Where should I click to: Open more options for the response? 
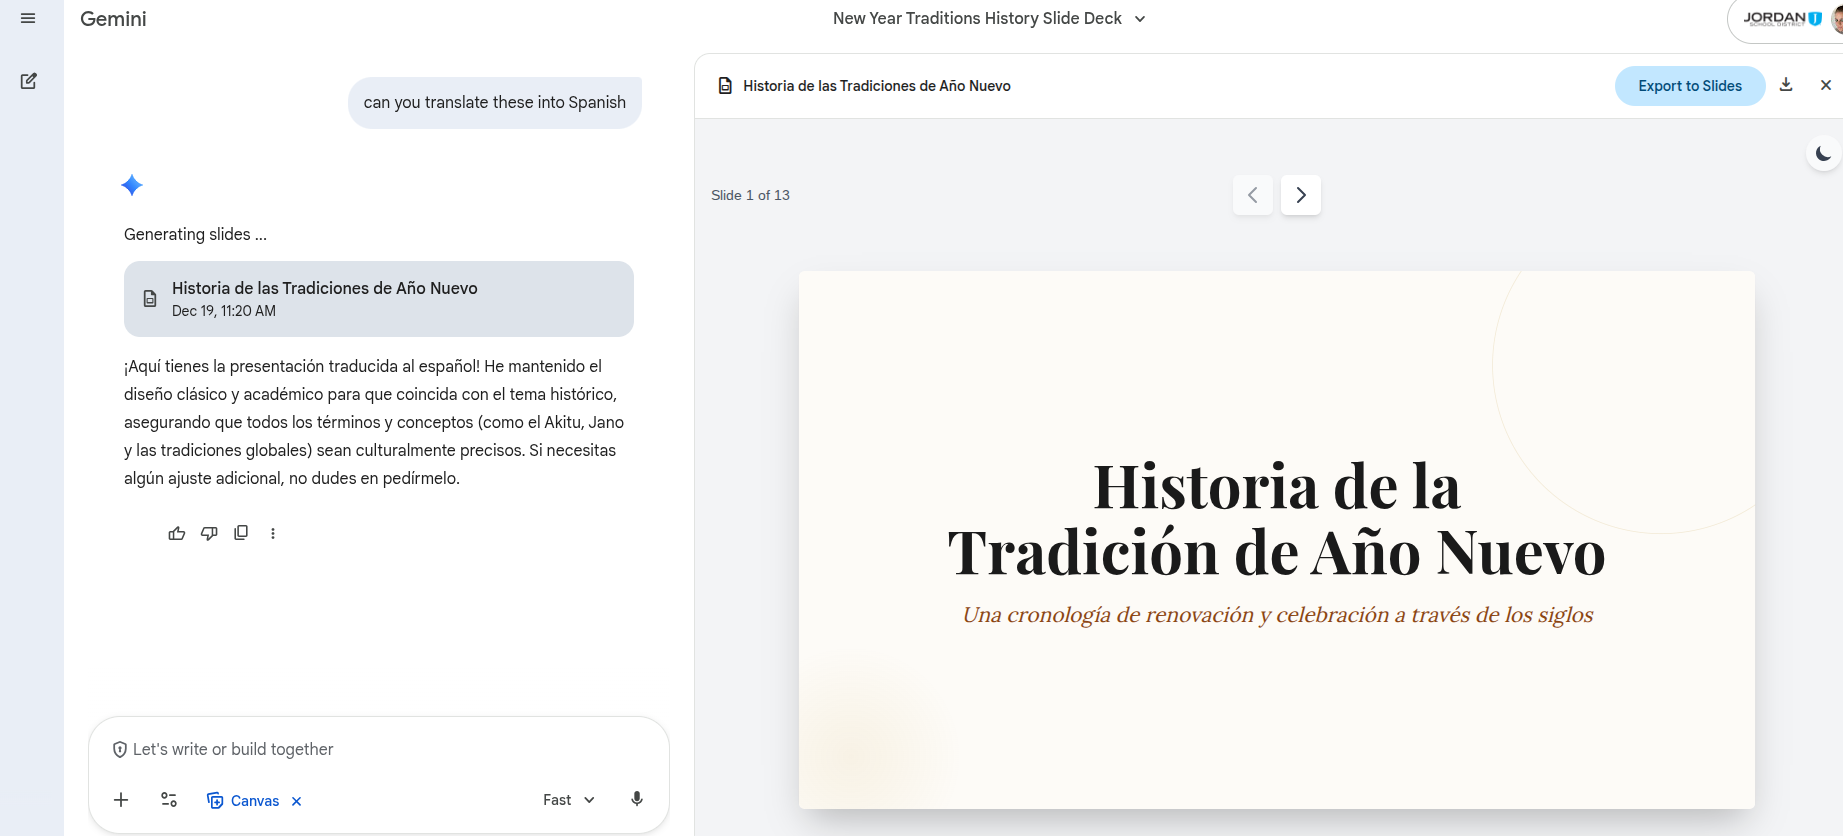coord(273,533)
